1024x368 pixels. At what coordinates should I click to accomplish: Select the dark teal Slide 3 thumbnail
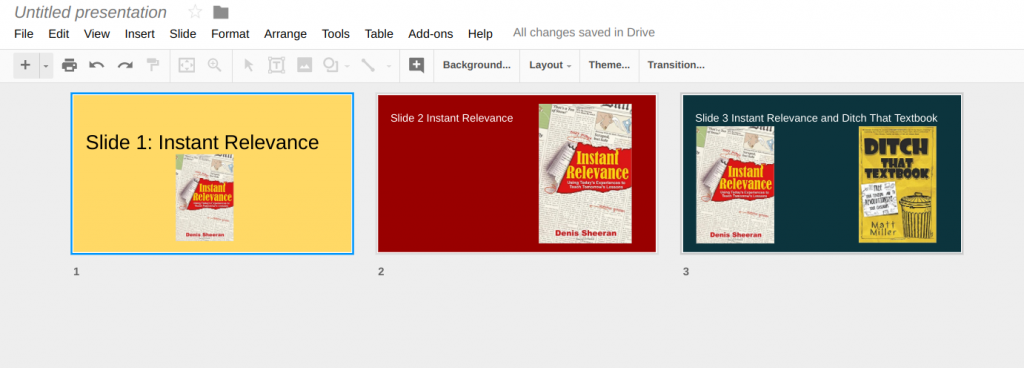822,174
